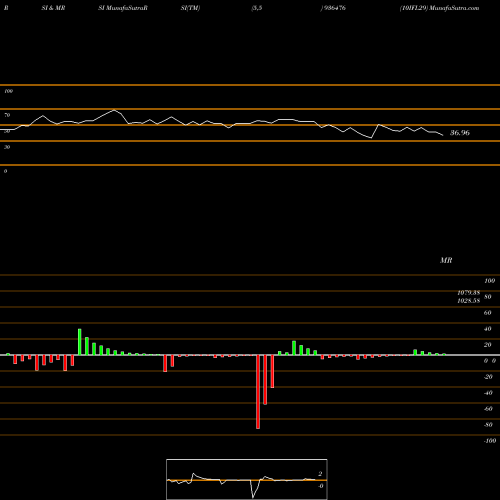Screen dimensions: 500x500
Task: Click the RSI axis label 30
Action: click(x=7, y=147)
